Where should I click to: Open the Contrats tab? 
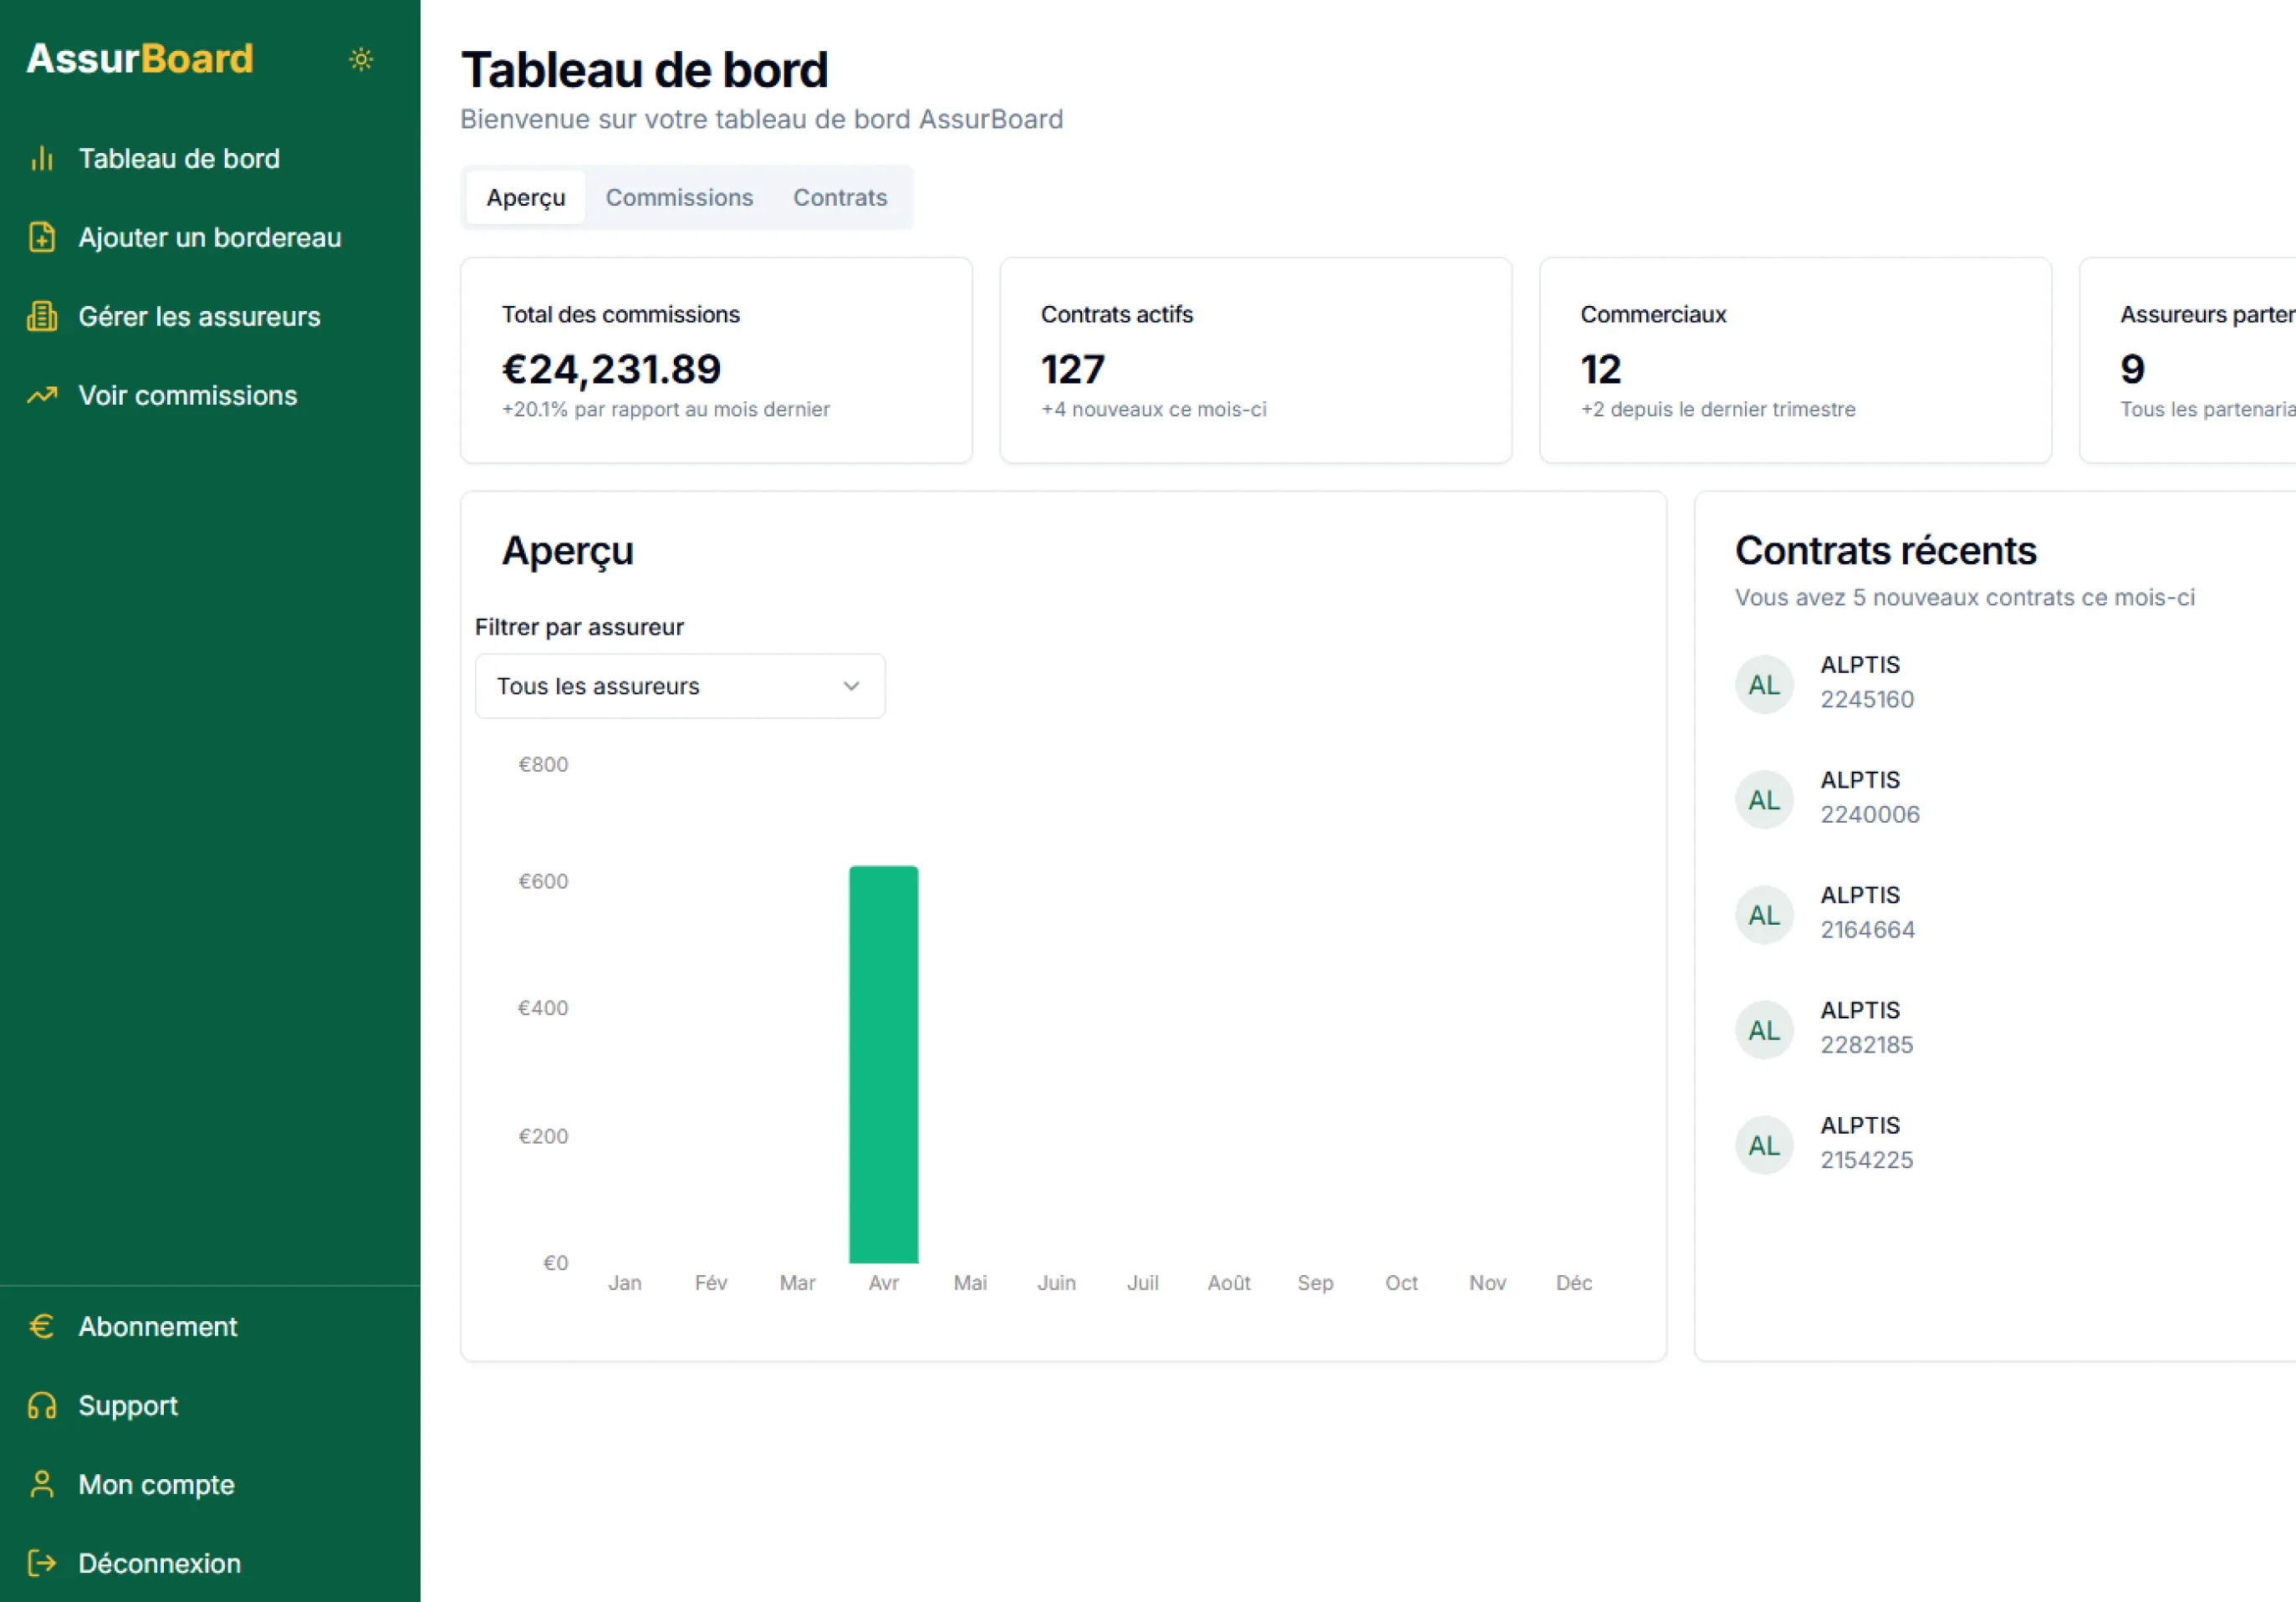[840, 197]
